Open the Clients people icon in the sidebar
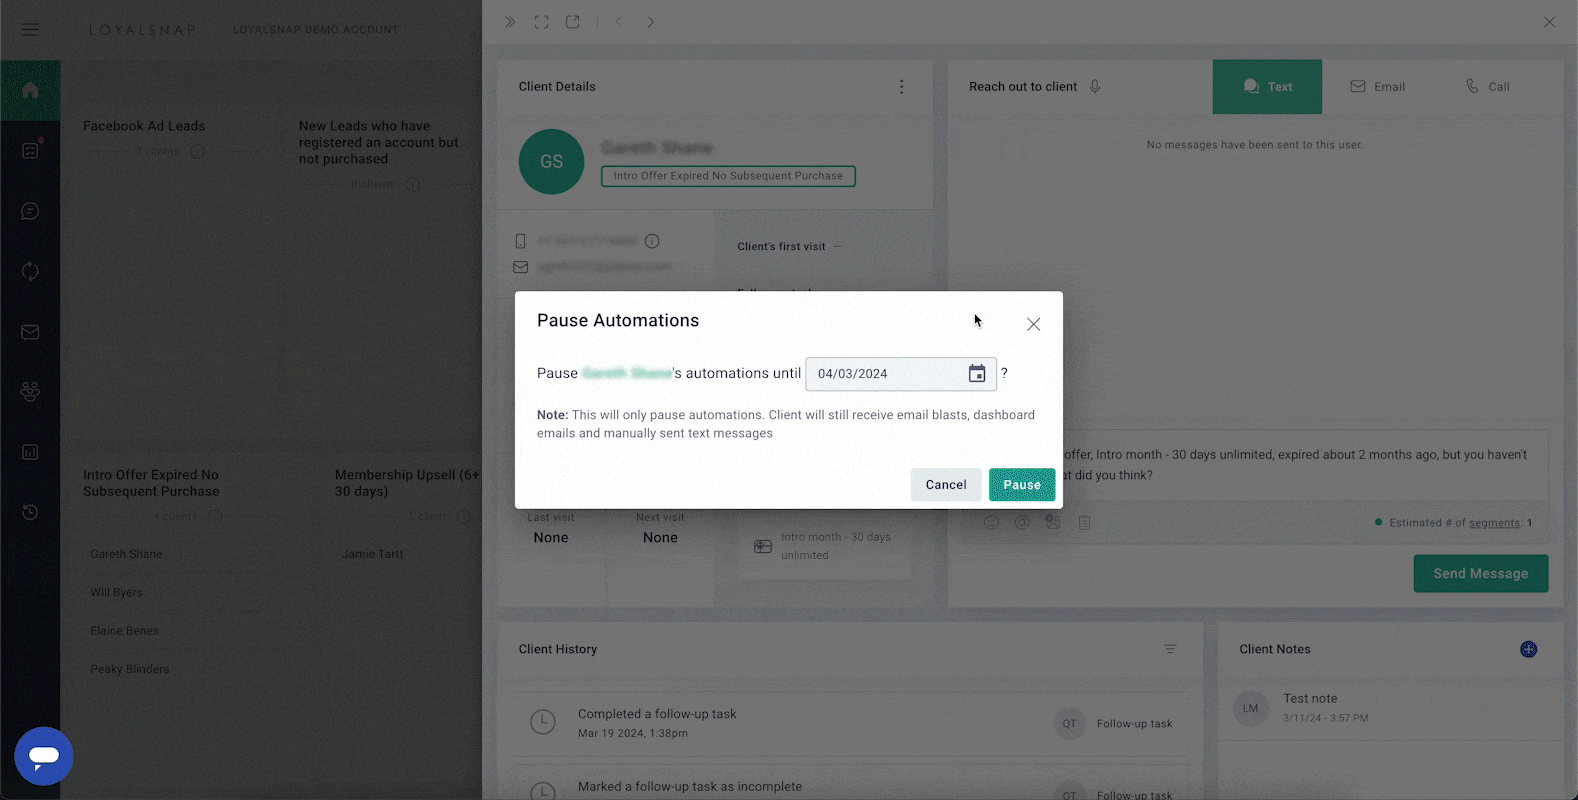Screen dimensions: 1578x800 tap(30, 391)
